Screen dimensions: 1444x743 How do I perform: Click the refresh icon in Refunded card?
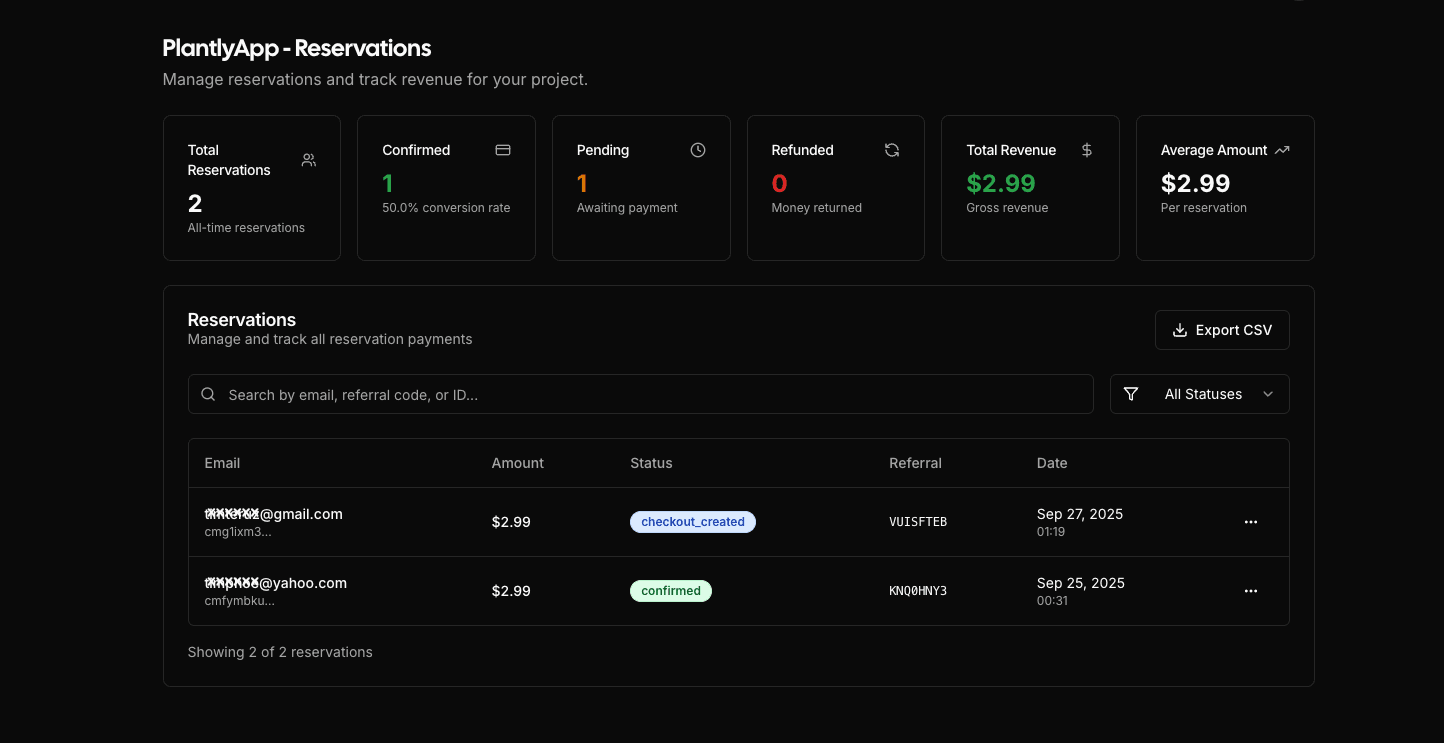(x=892, y=150)
